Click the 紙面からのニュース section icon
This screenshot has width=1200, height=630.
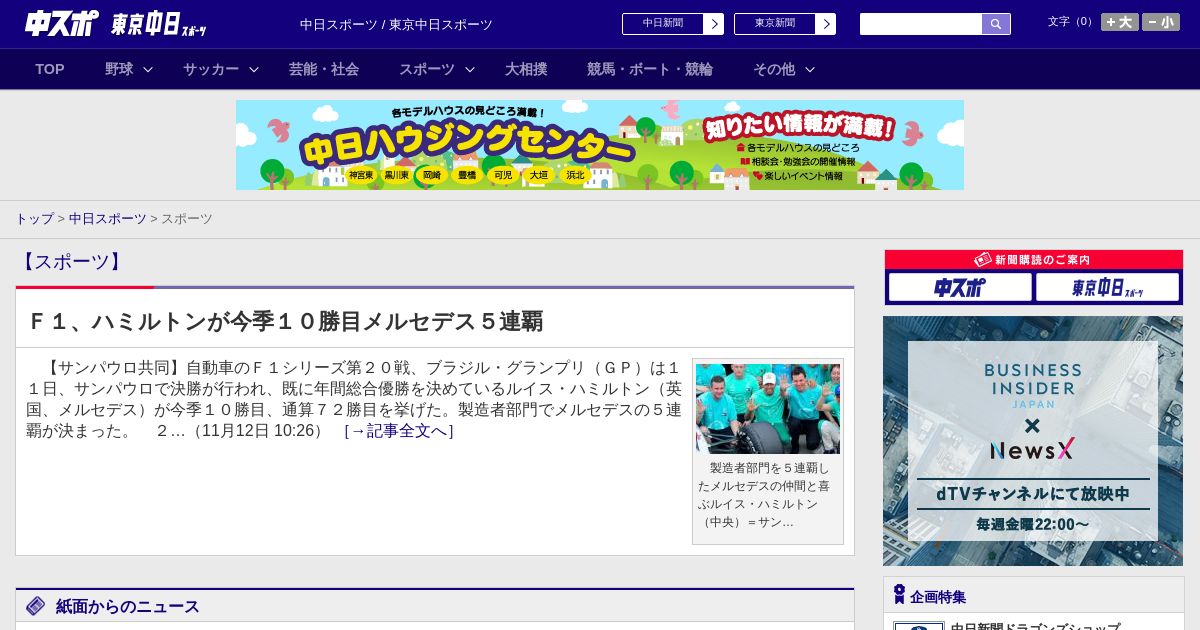click(x=36, y=606)
